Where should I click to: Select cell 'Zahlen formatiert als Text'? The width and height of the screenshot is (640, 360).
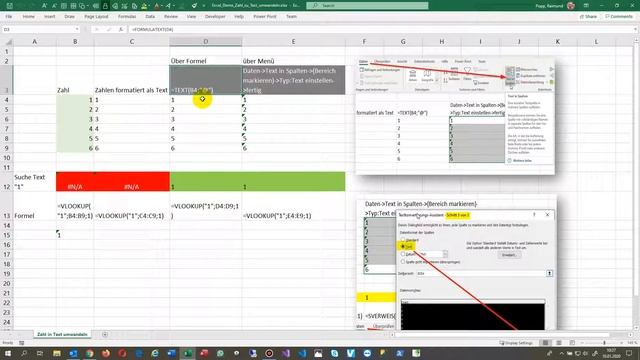pyautogui.click(x=131, y=80)
